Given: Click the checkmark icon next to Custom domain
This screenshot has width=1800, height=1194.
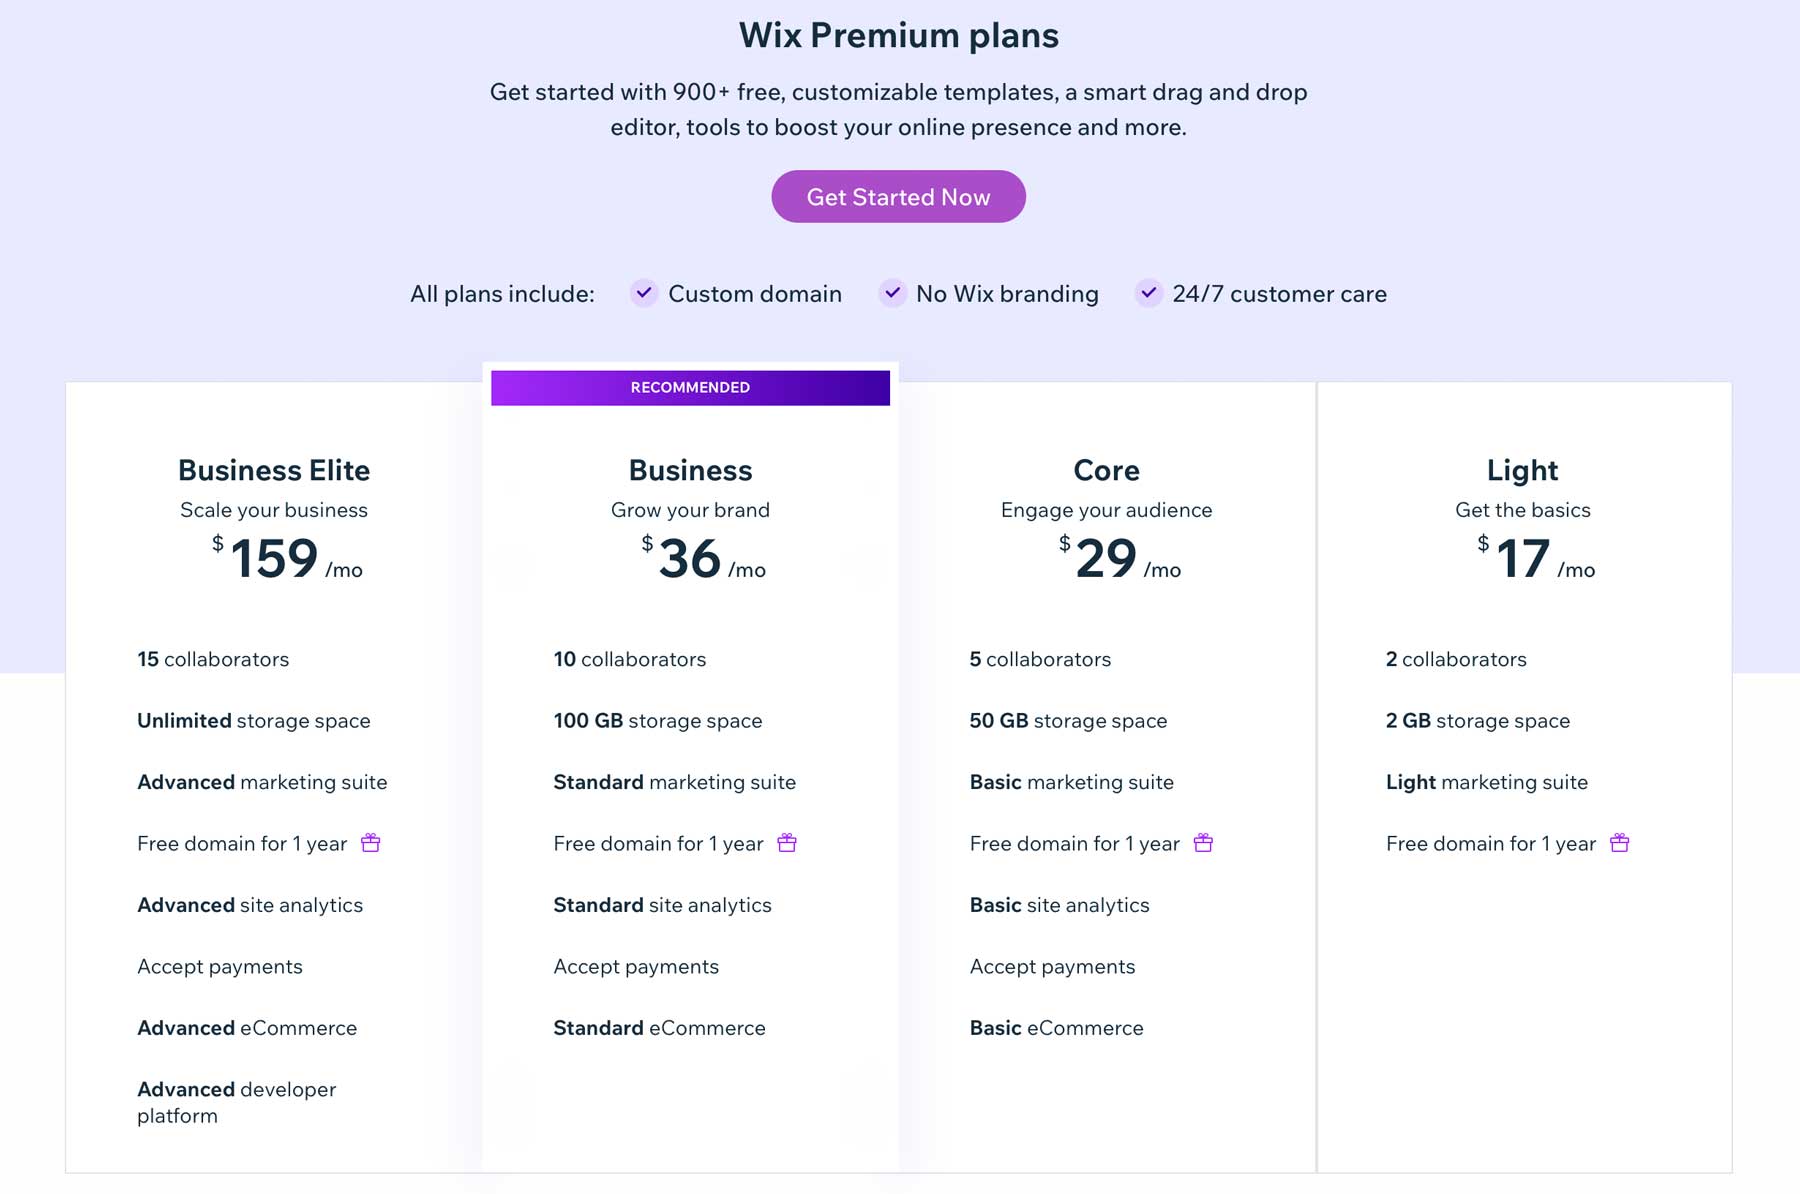Looking at the screenshot, I should pos(643,293).
